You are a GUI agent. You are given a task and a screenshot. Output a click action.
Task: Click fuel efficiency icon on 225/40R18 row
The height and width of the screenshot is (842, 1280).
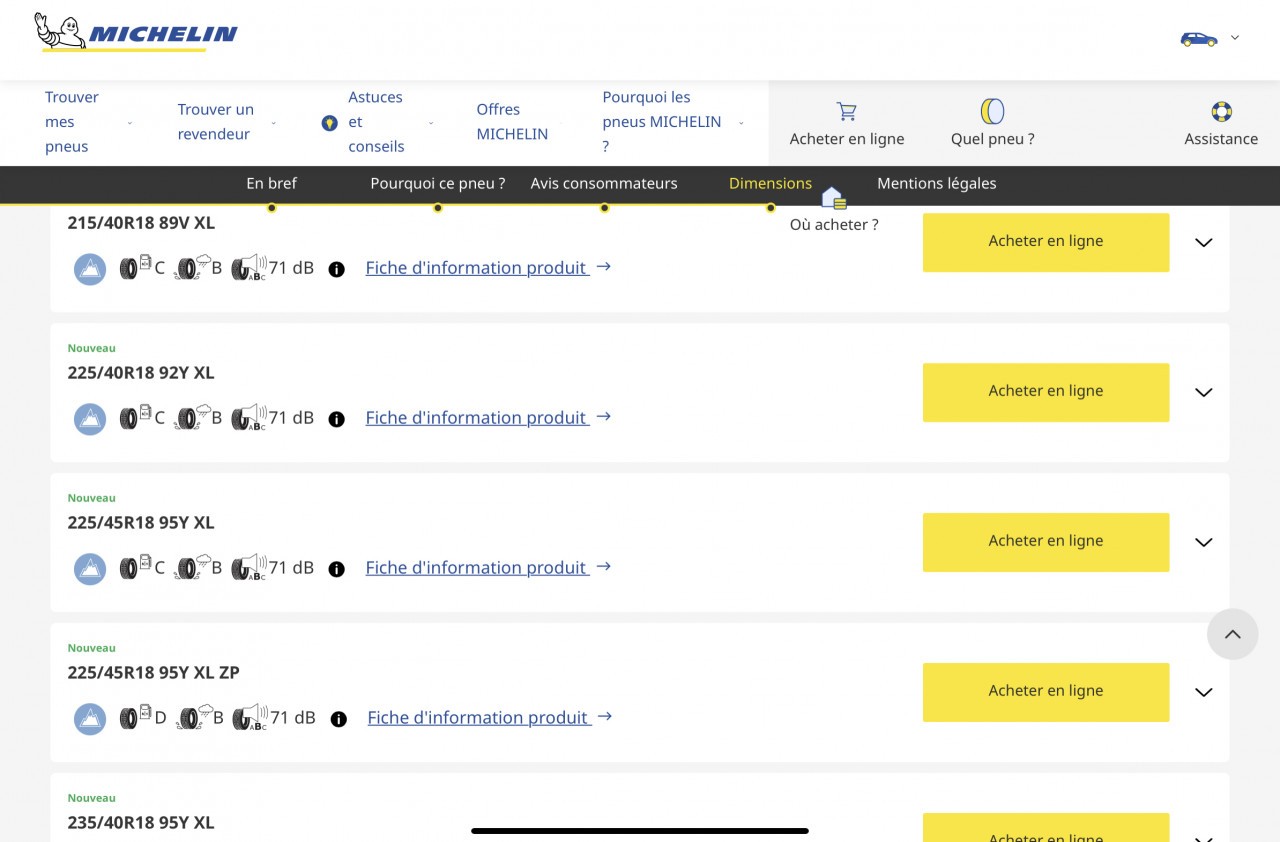tap(136, 417)
